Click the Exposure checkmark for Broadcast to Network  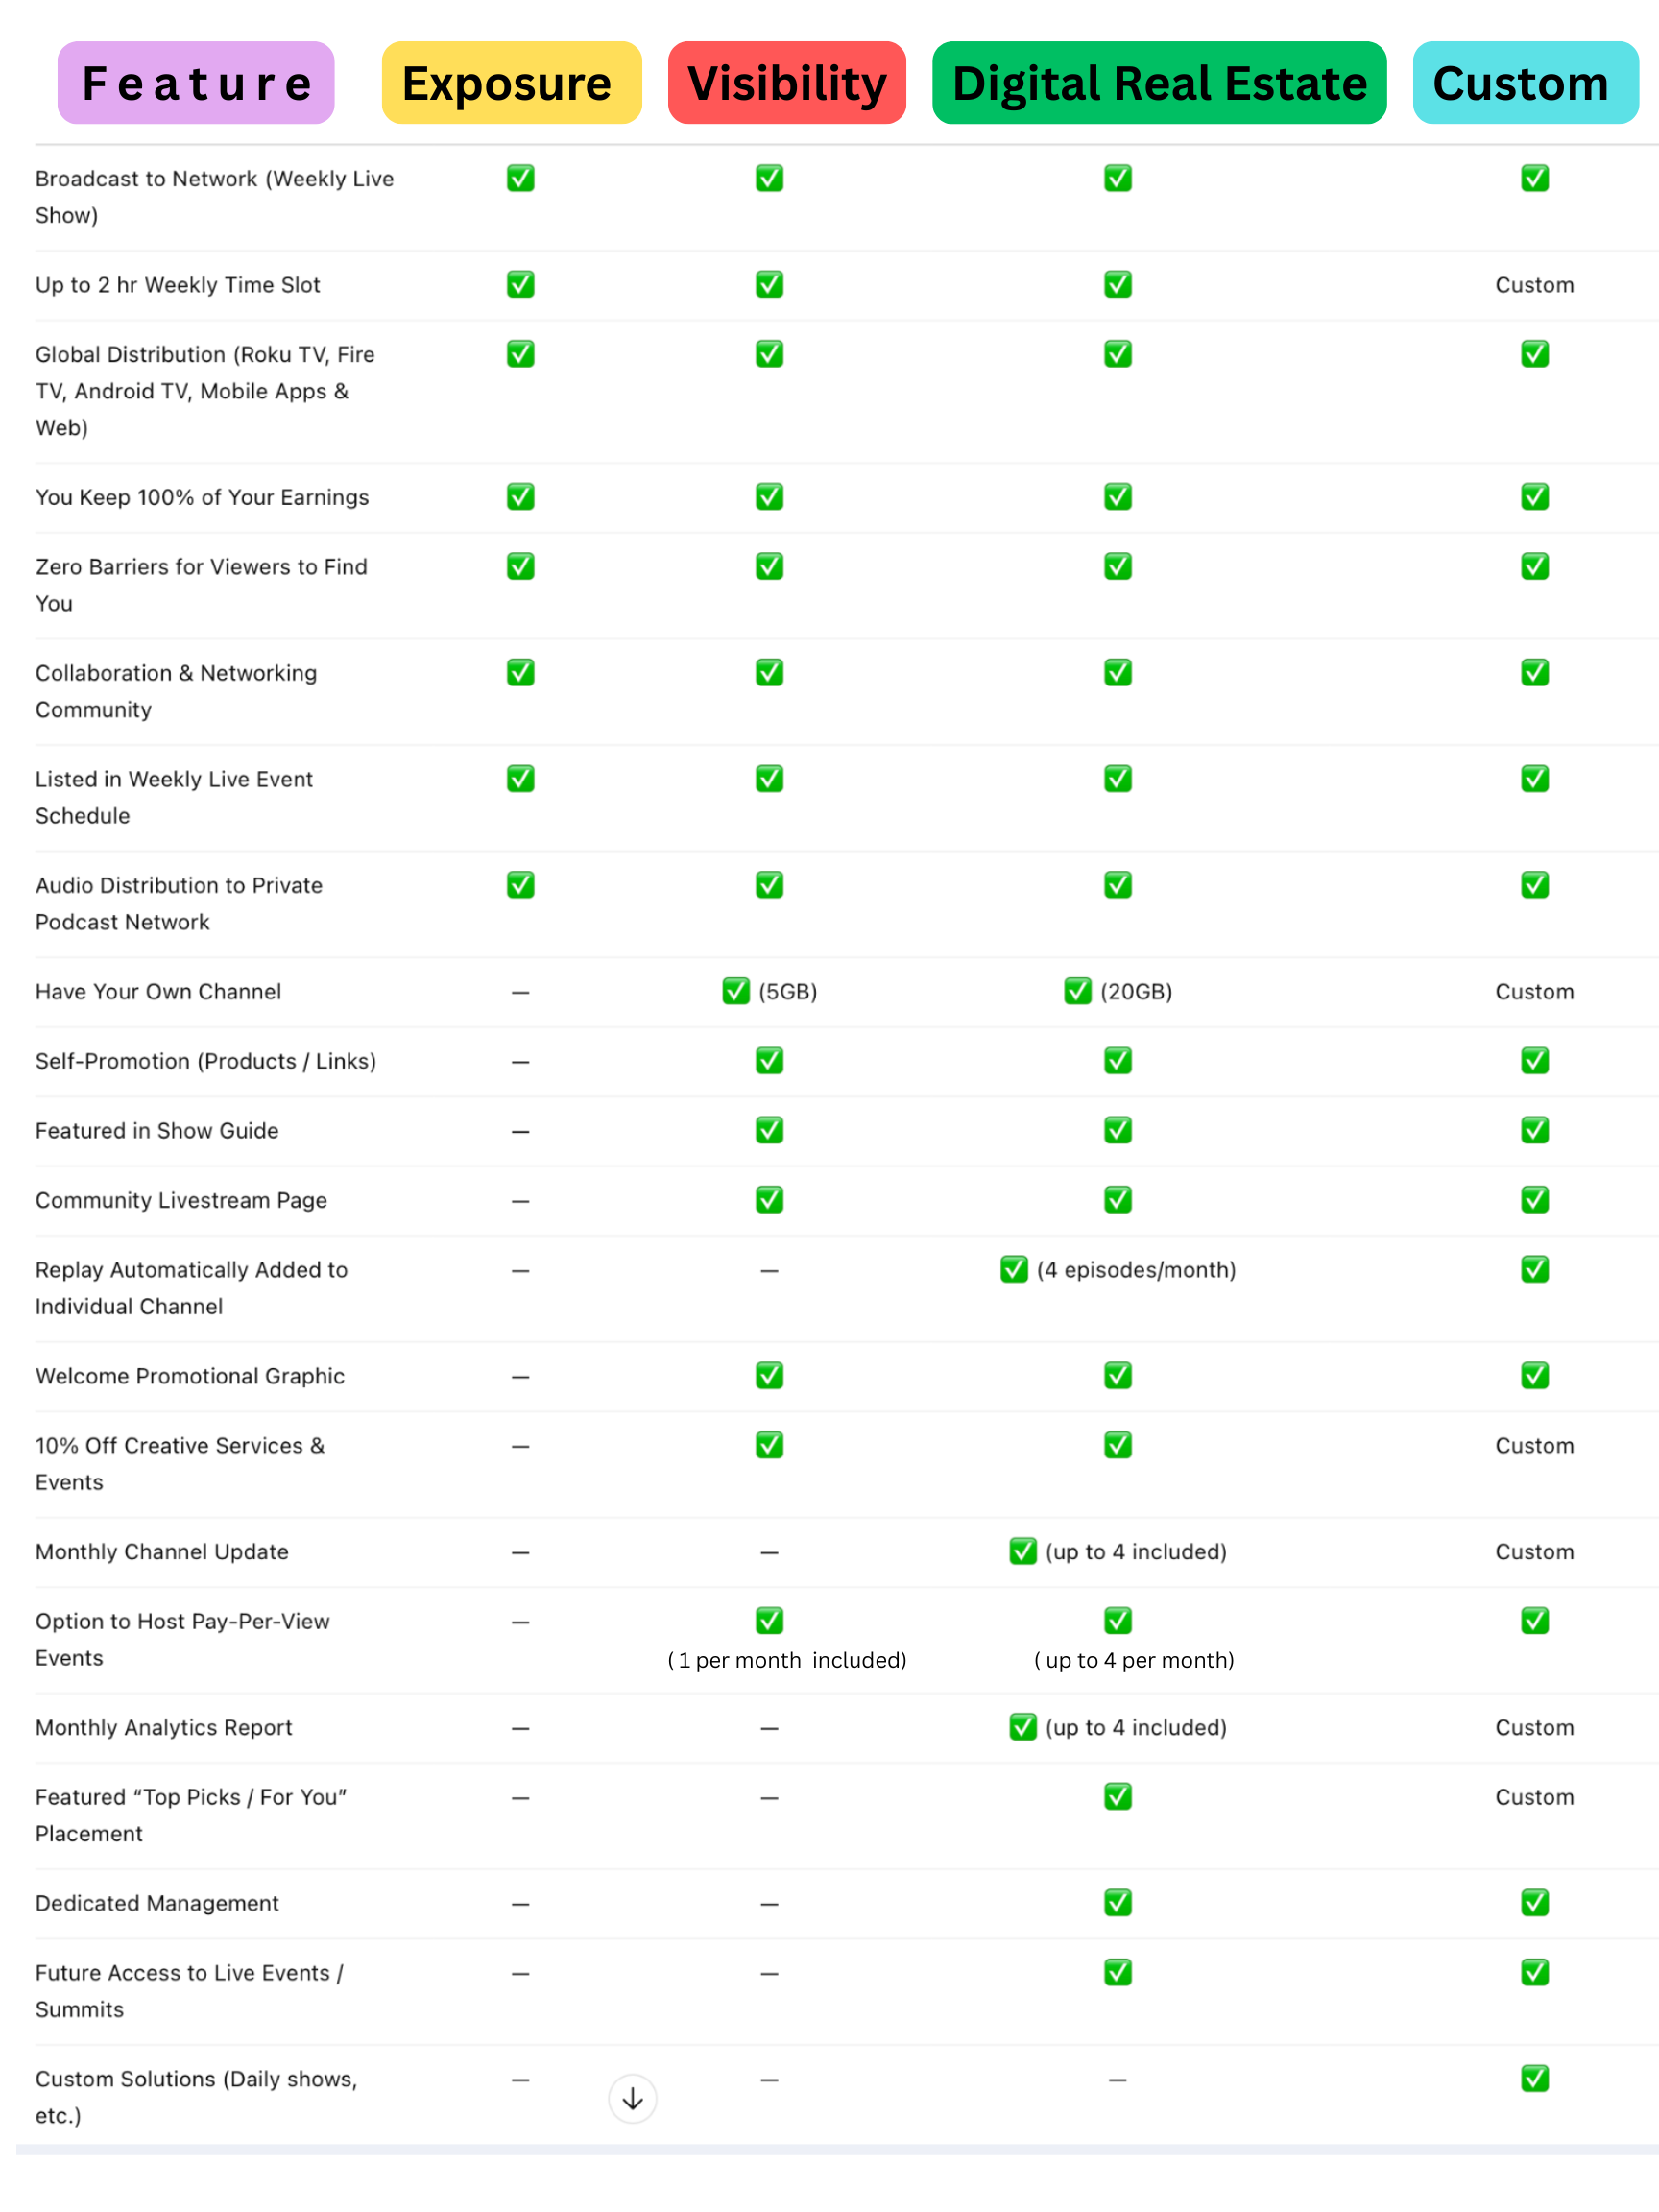tap(520, 178)
